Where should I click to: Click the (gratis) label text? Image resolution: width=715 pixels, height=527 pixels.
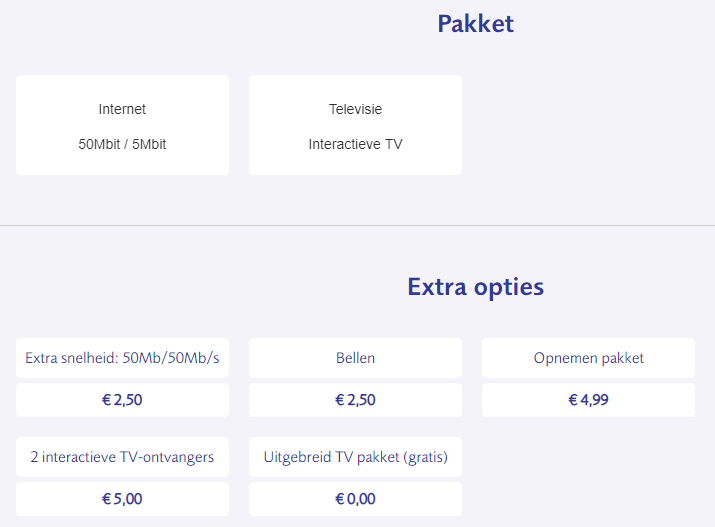pyautogui.click(x=423, y=457)
